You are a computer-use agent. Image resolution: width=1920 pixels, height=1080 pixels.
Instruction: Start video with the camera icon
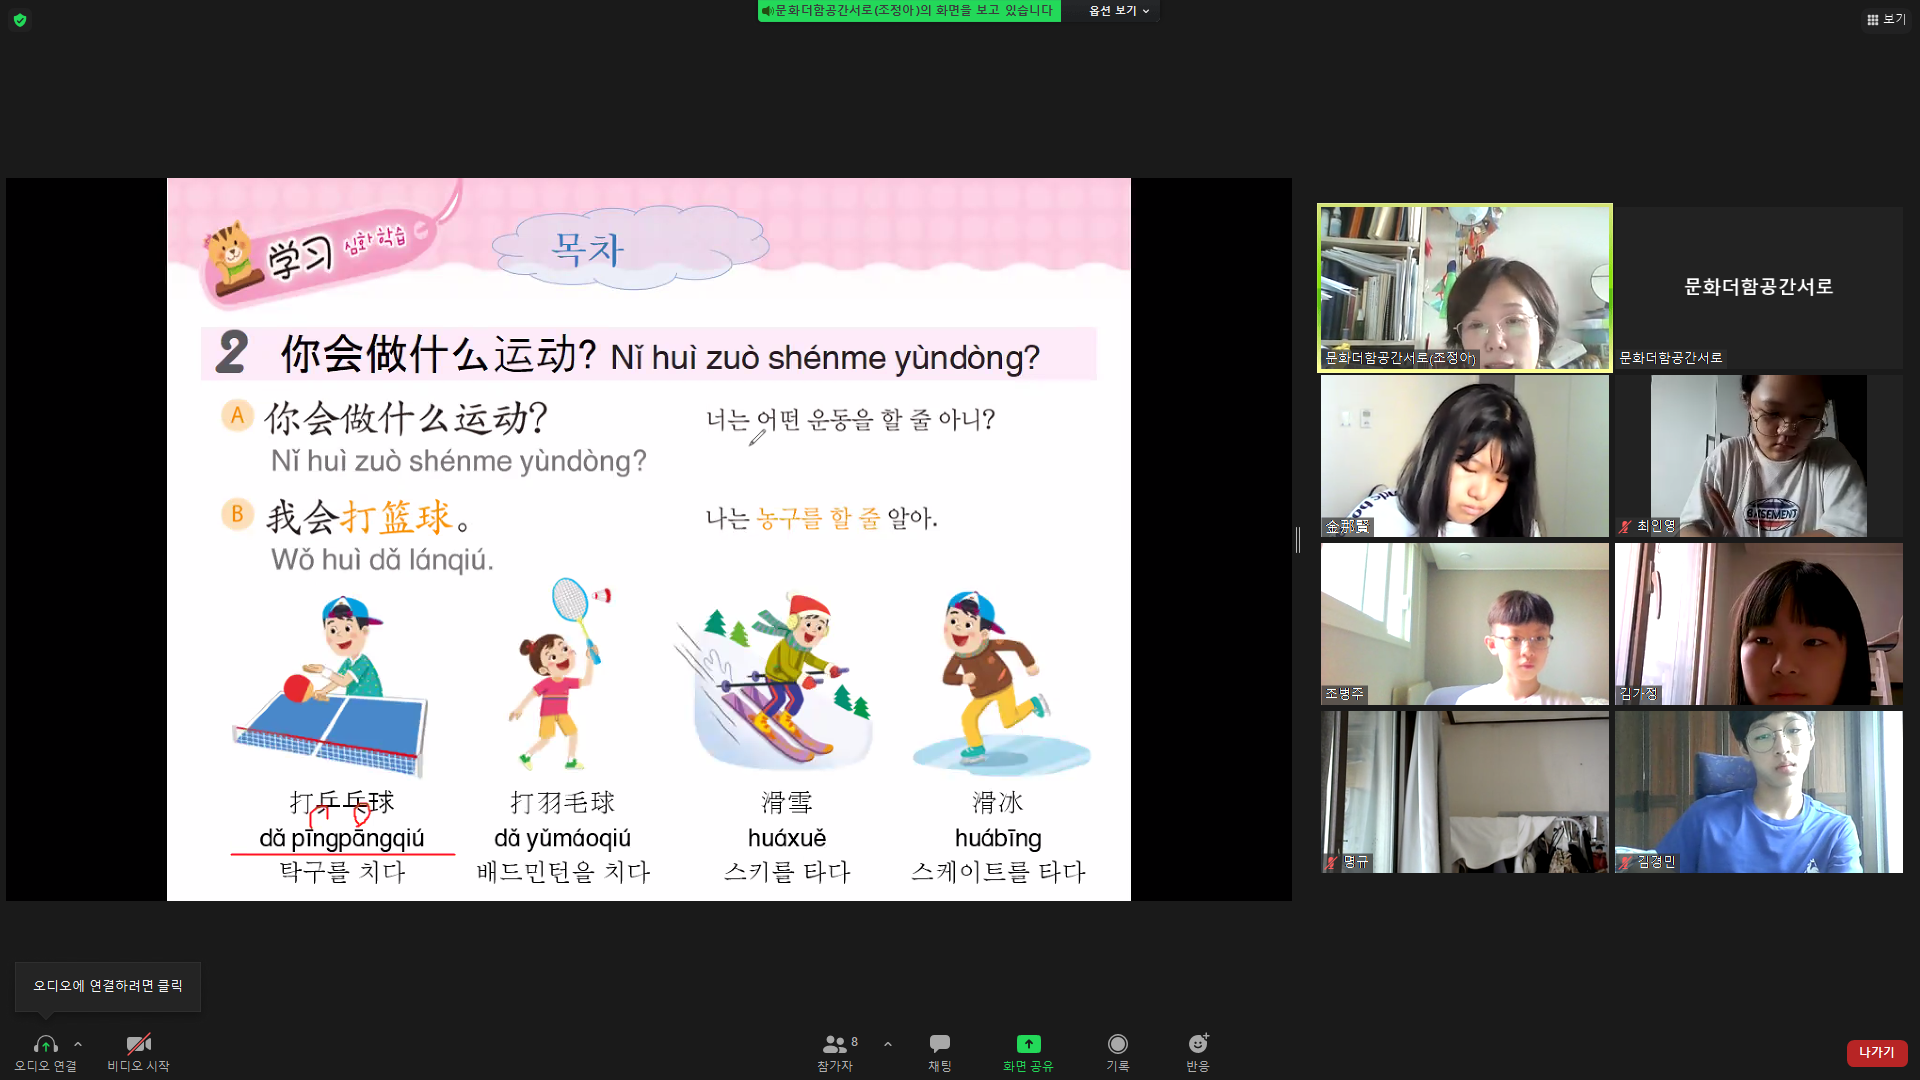click(x=138, y=1044)
